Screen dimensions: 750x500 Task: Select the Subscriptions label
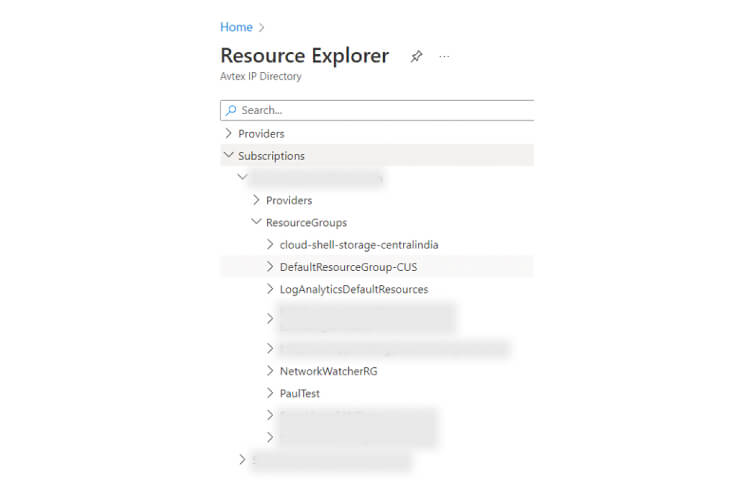coord(271,156)
